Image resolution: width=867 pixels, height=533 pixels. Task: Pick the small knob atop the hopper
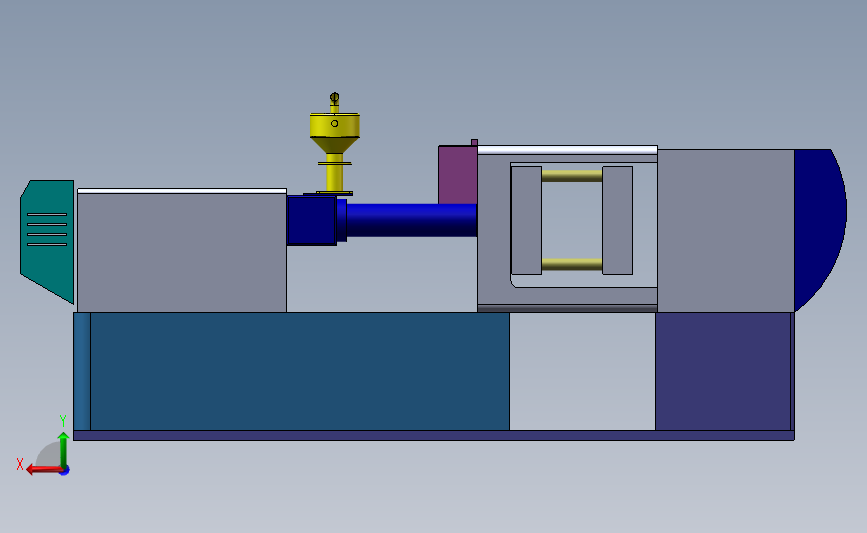335,98
